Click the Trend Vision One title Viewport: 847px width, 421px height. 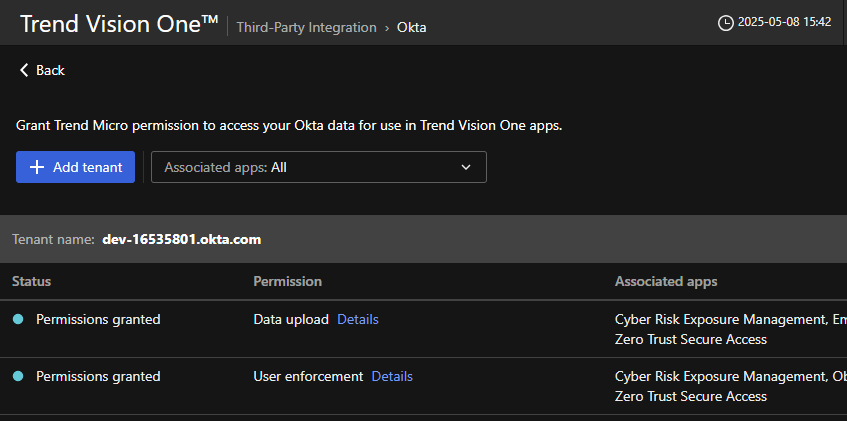[118, 24]
